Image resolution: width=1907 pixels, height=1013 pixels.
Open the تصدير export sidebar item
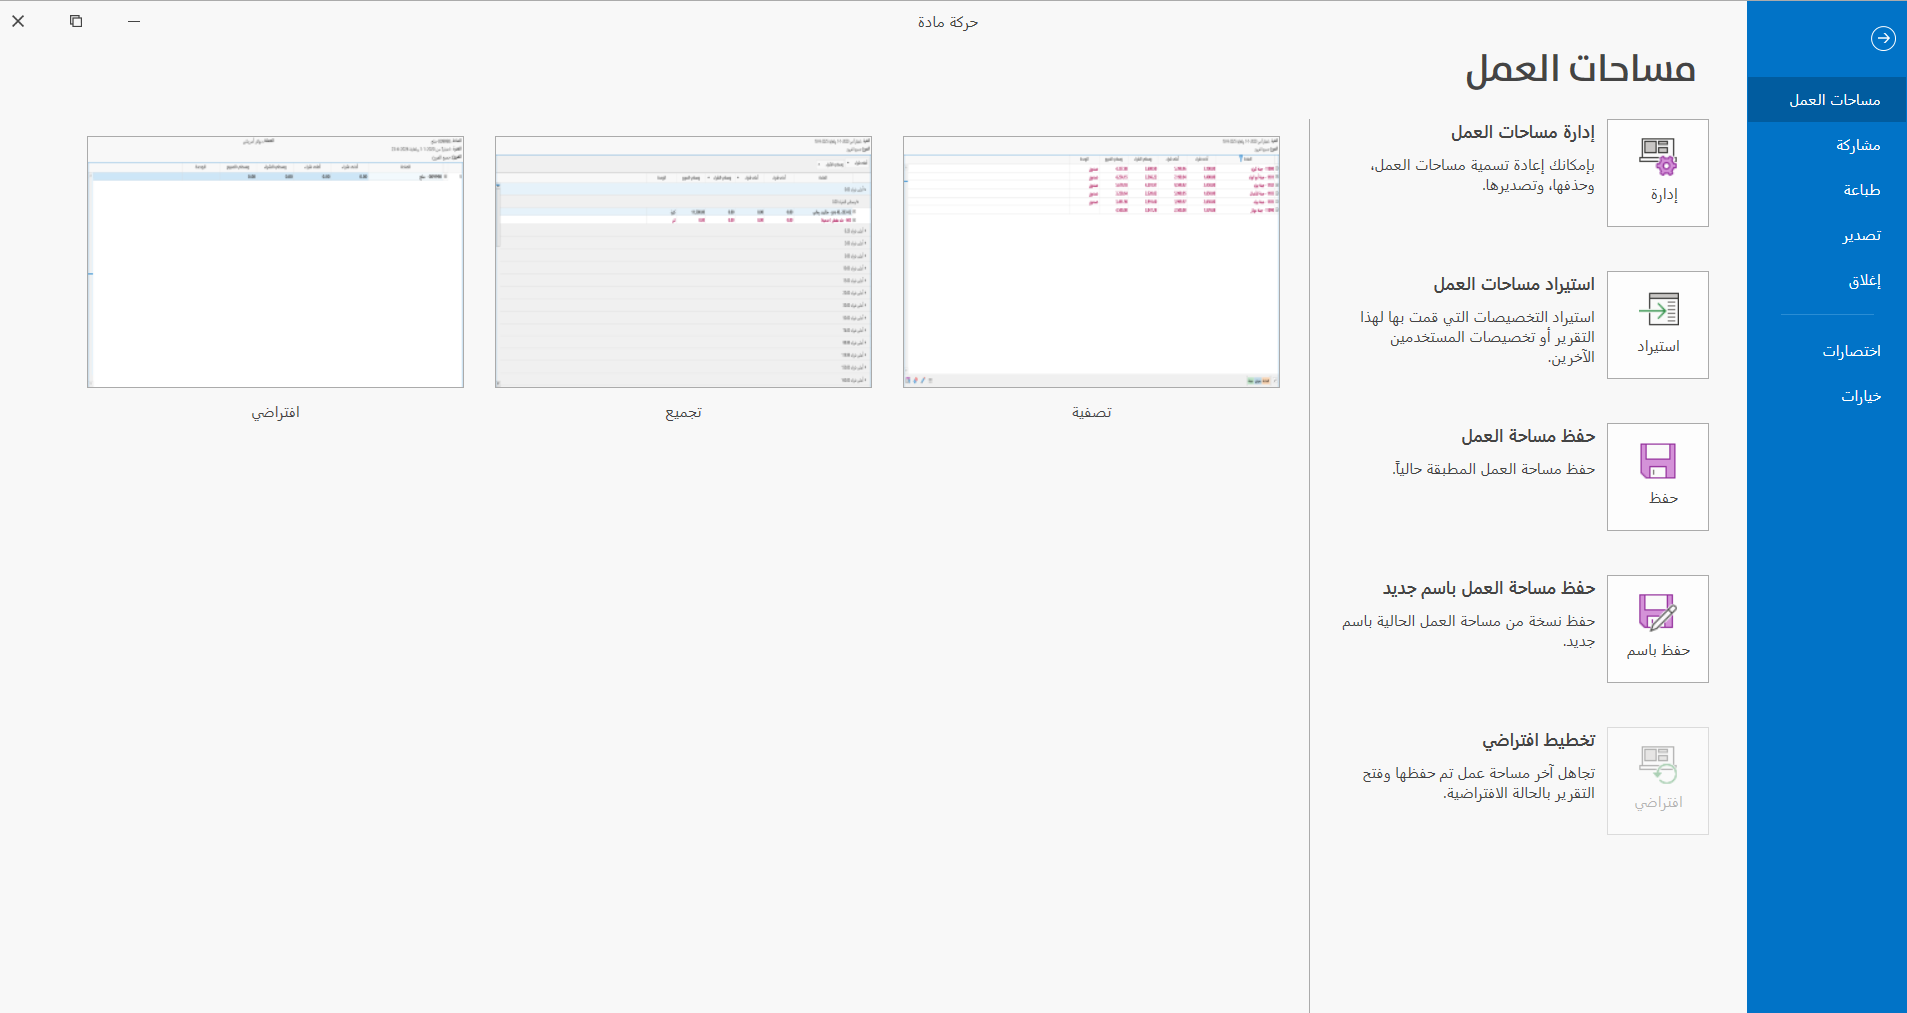click(1827, 235)
